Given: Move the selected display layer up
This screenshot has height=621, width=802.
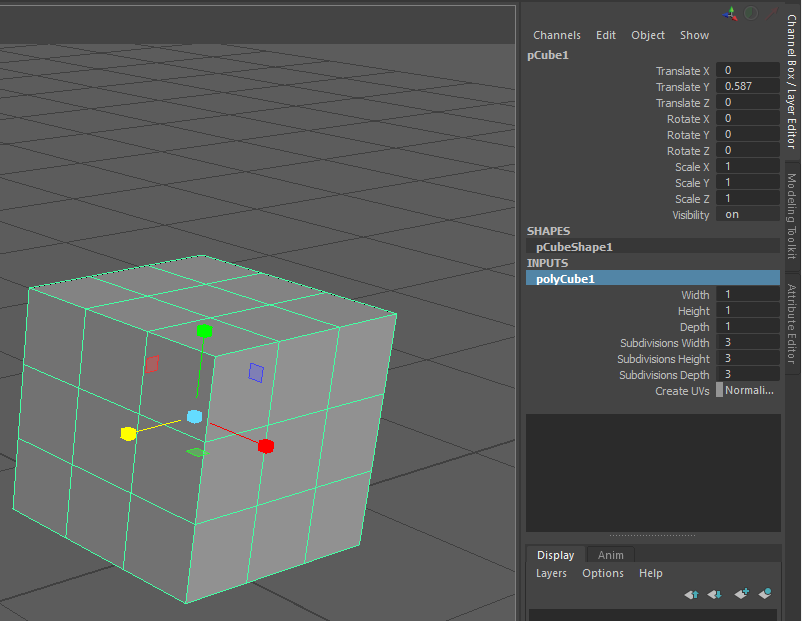Looking at the screenshot, I should pyautogui.click(x=690, y=594).
